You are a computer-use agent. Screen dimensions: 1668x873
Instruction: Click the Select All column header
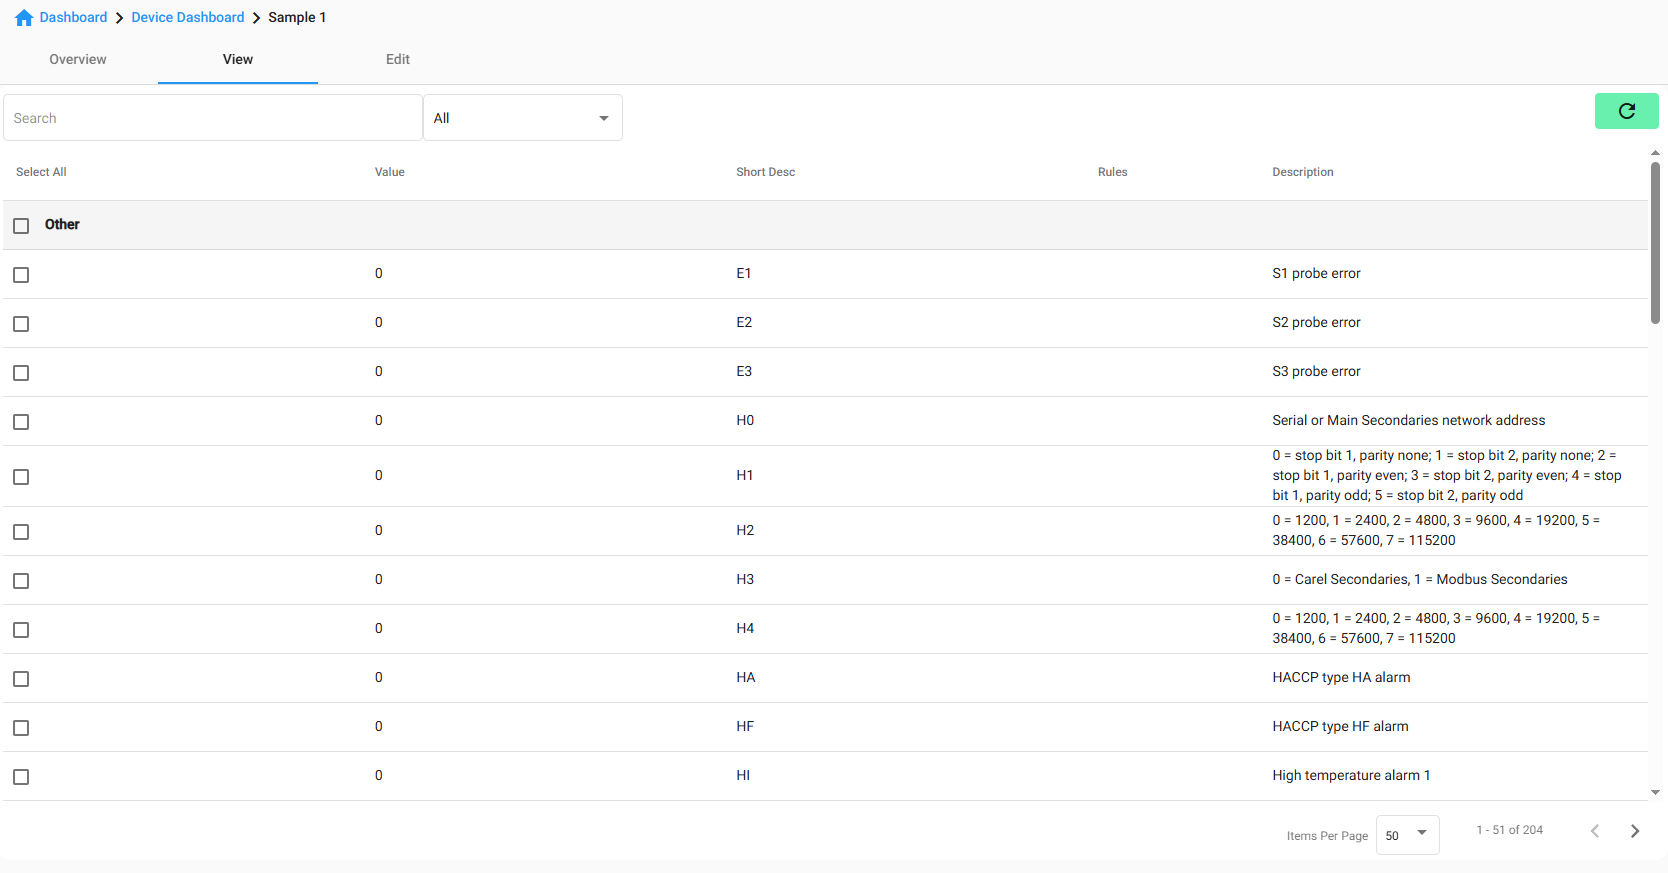click(x=41, y=172)
